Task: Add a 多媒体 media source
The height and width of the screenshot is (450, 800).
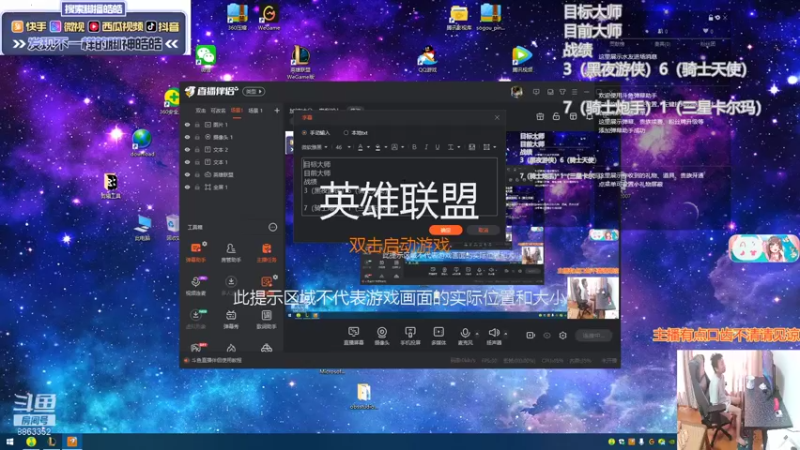Action: [x=438, y=336]
